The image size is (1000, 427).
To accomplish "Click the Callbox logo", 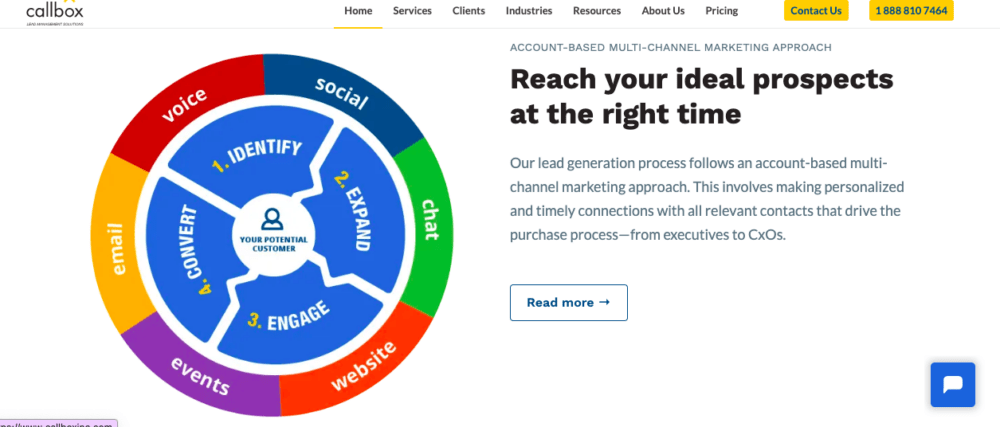I will (x=55, y=12).
